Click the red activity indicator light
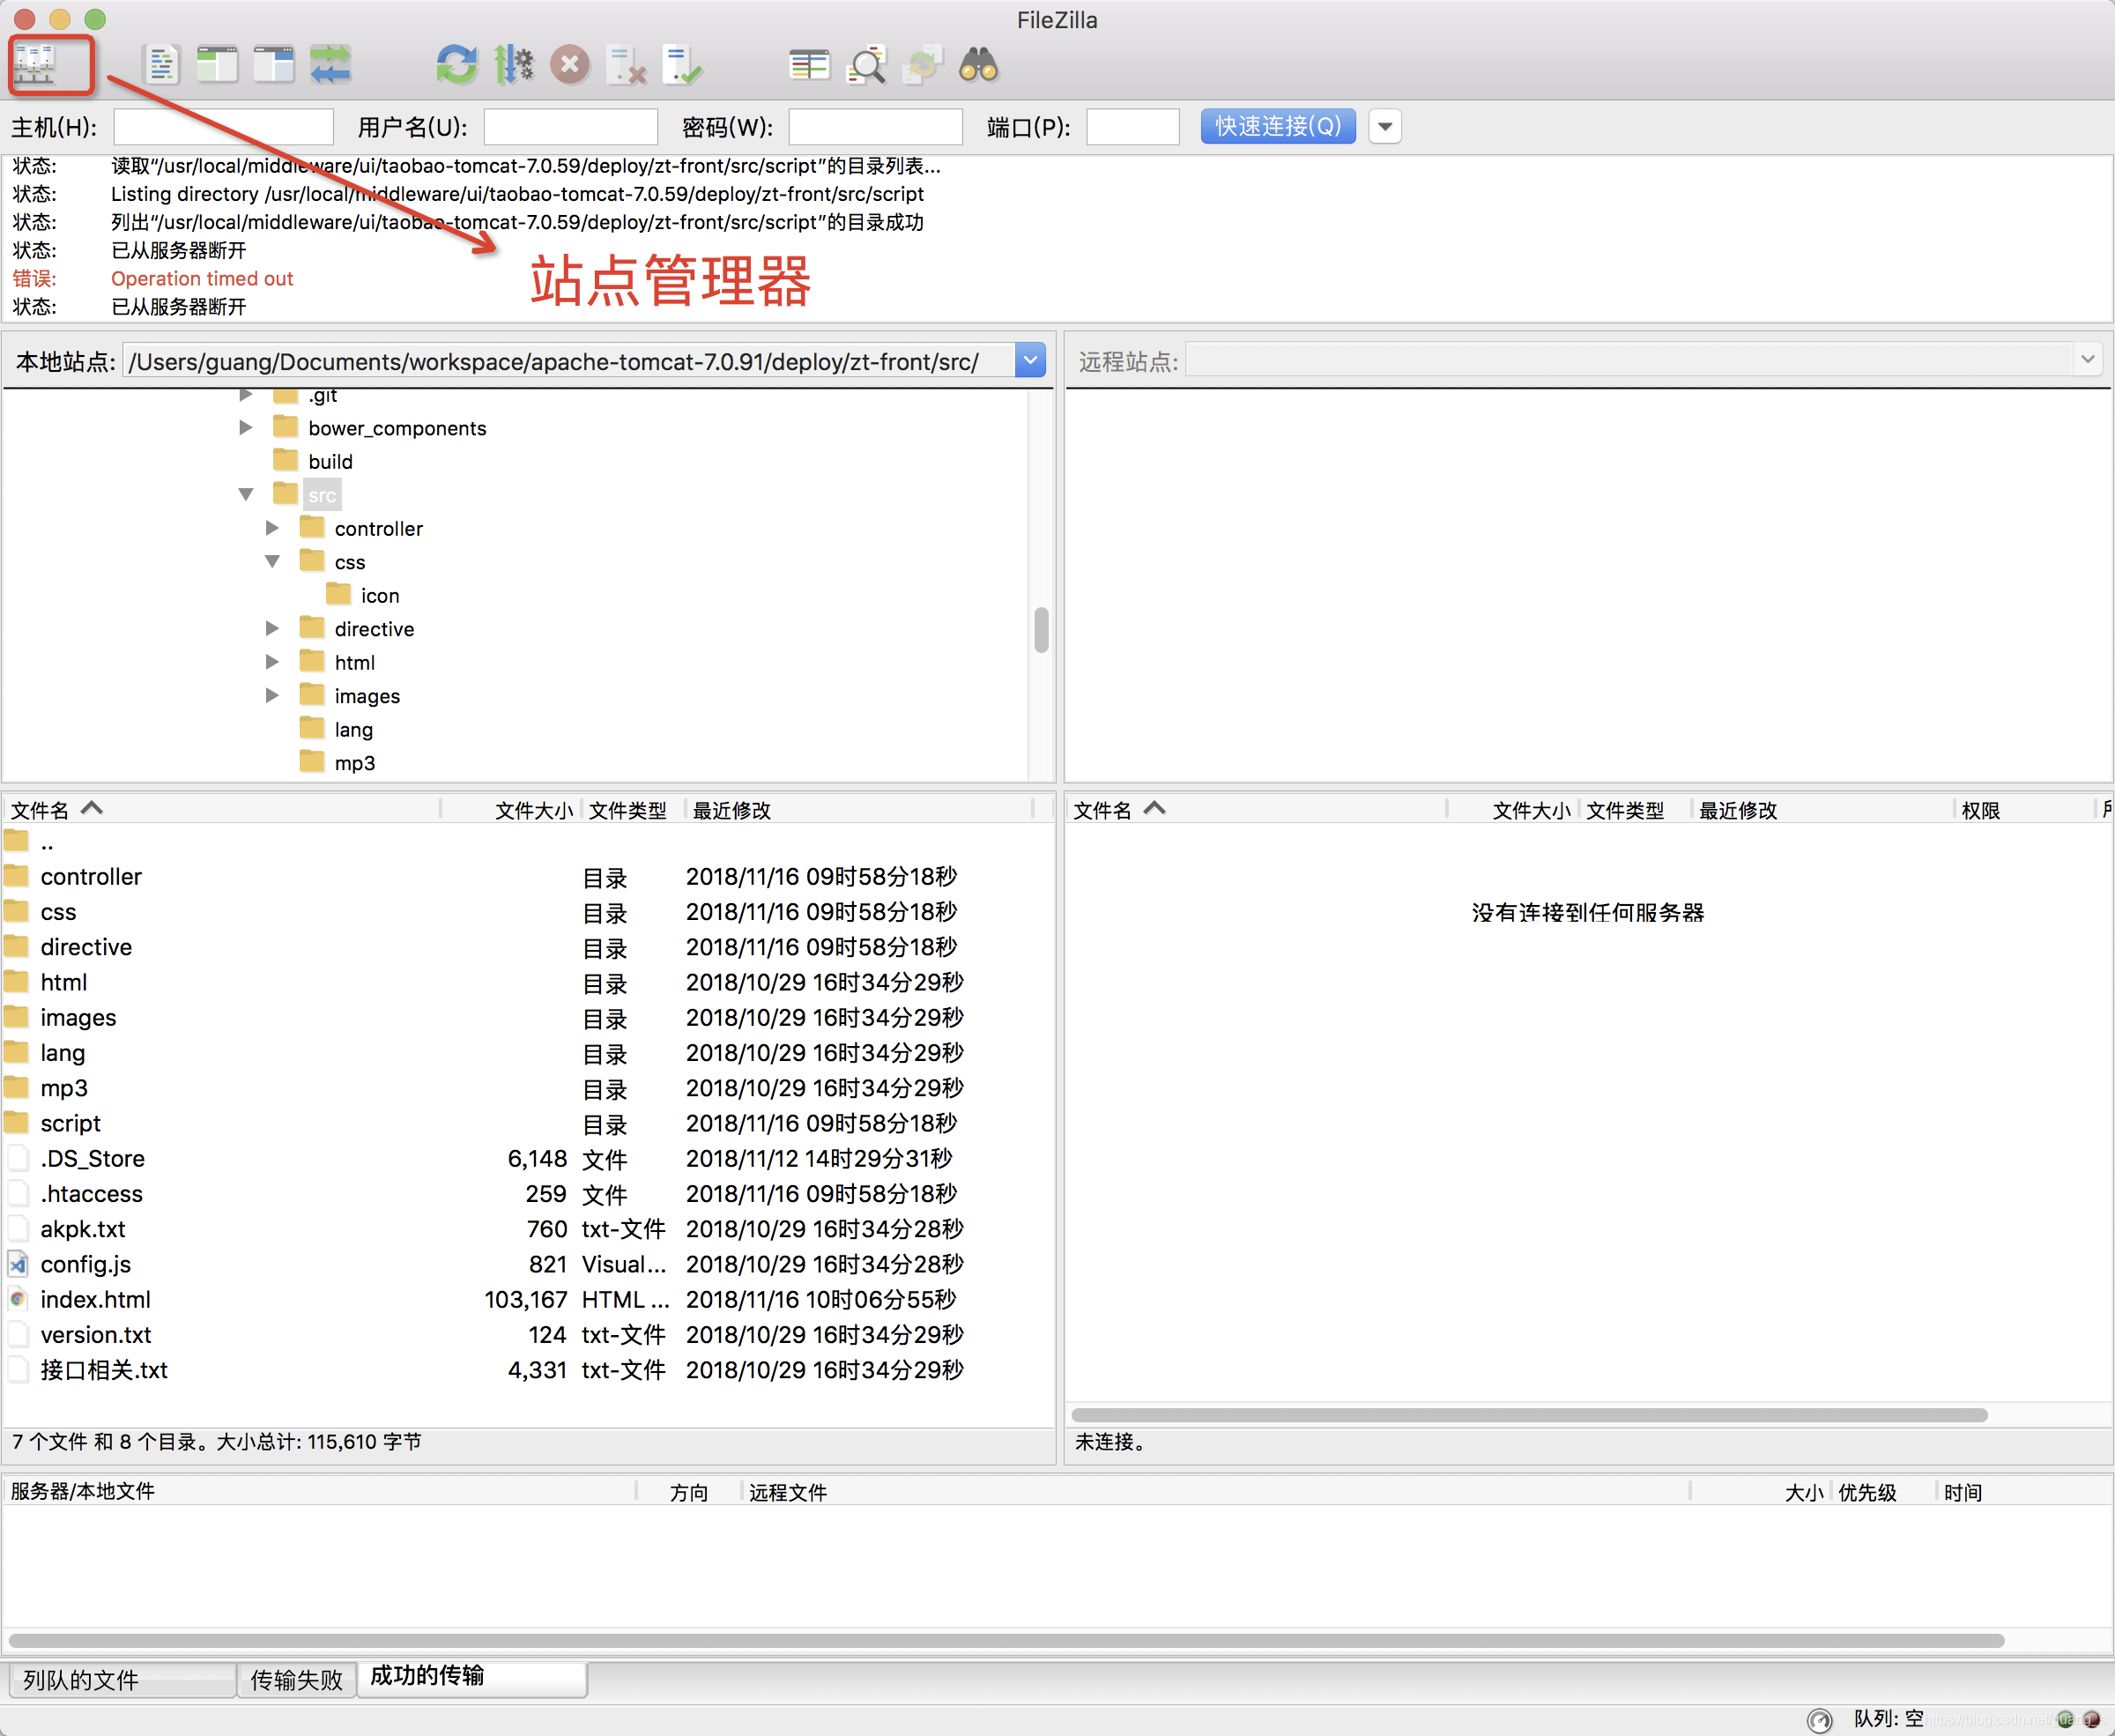 pos(2091,1719)
